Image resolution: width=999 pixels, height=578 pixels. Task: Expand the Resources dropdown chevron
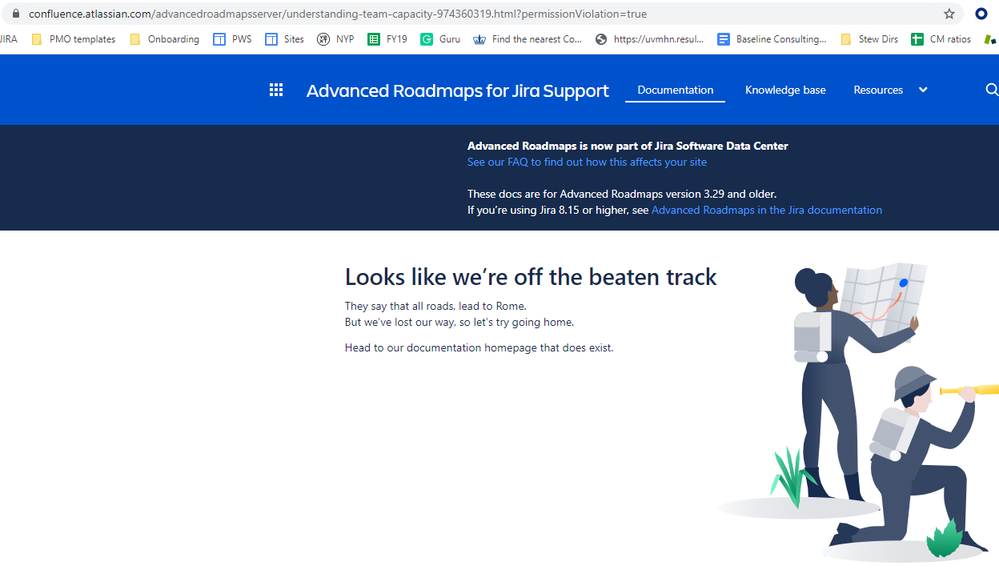coord(923,90)
